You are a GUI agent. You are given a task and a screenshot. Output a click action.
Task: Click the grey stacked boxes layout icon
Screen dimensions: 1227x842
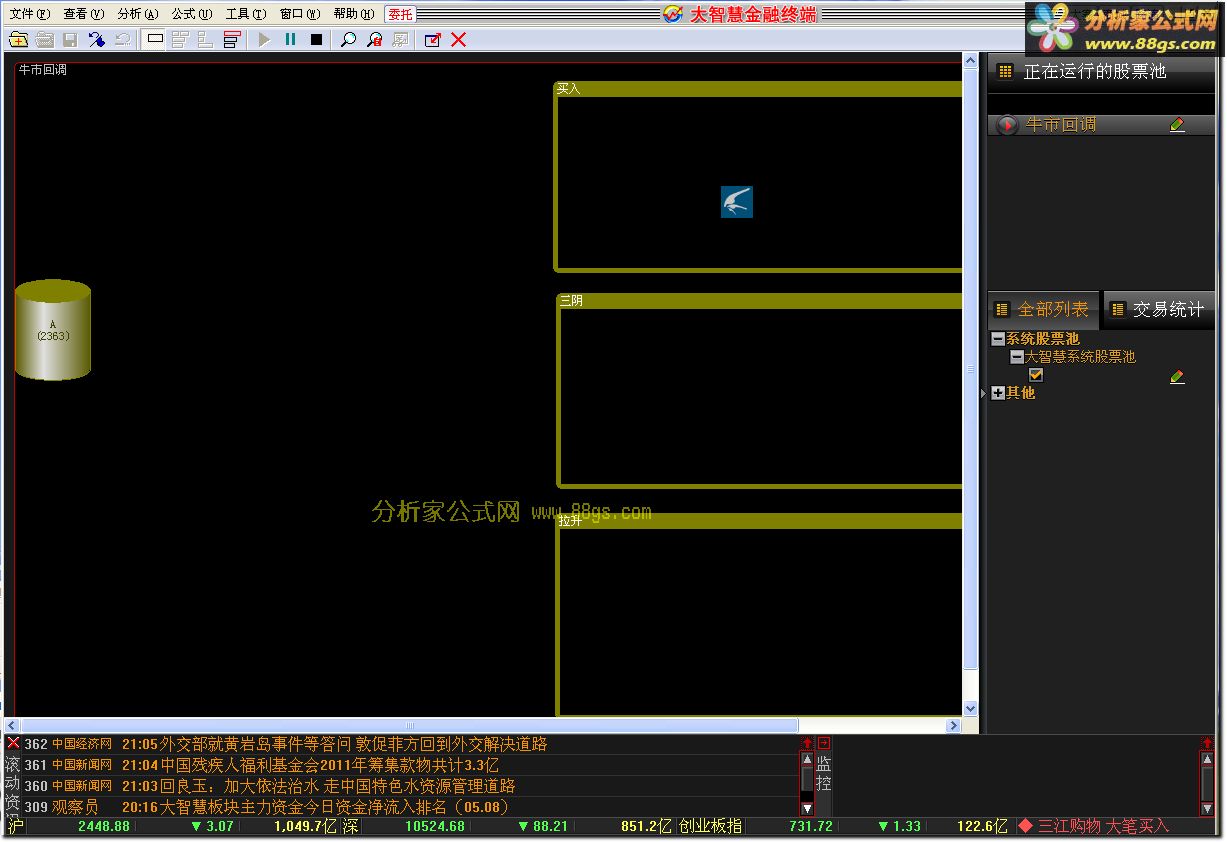(181, 40)
